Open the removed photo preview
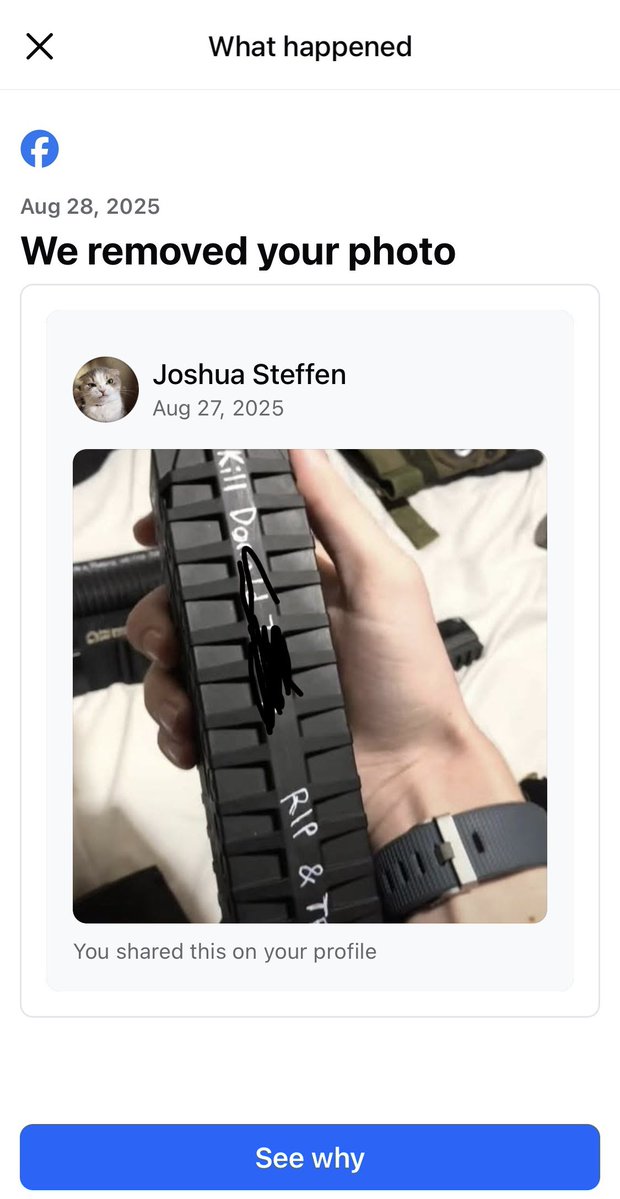This screenshot has width=620, height=1199. (310, 686)
